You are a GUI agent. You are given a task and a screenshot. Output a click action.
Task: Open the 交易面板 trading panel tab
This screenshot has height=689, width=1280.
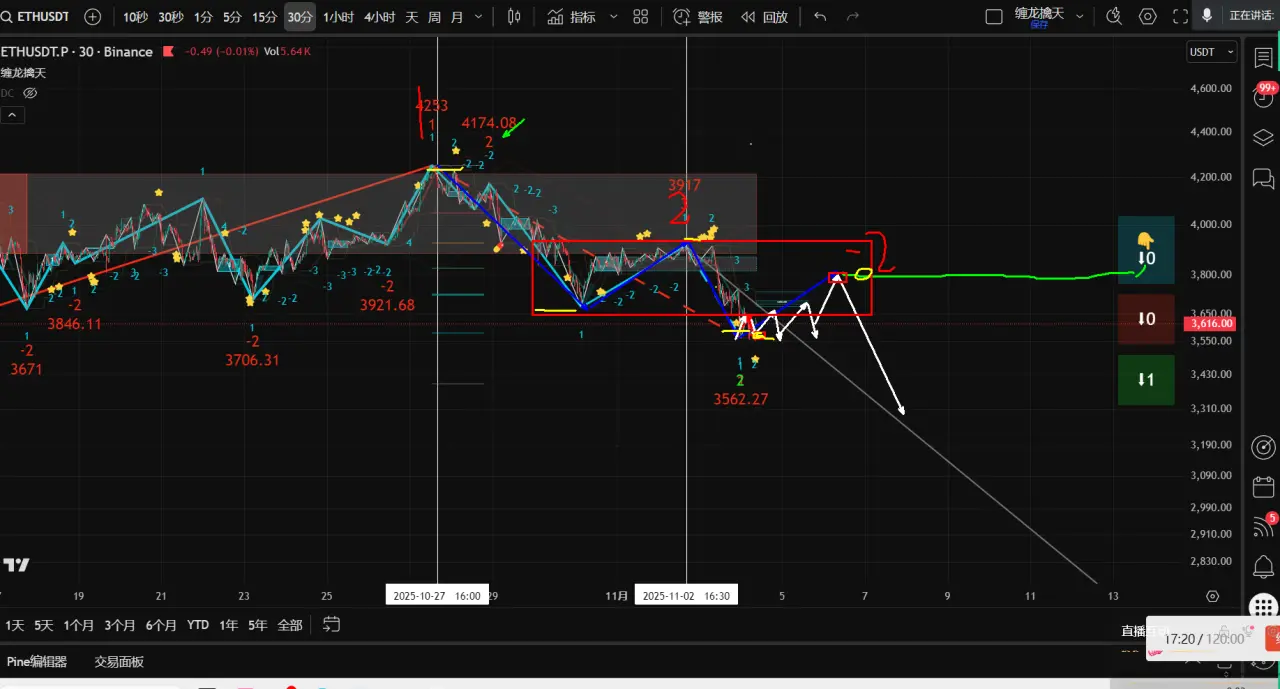click(x=119, y=661)
